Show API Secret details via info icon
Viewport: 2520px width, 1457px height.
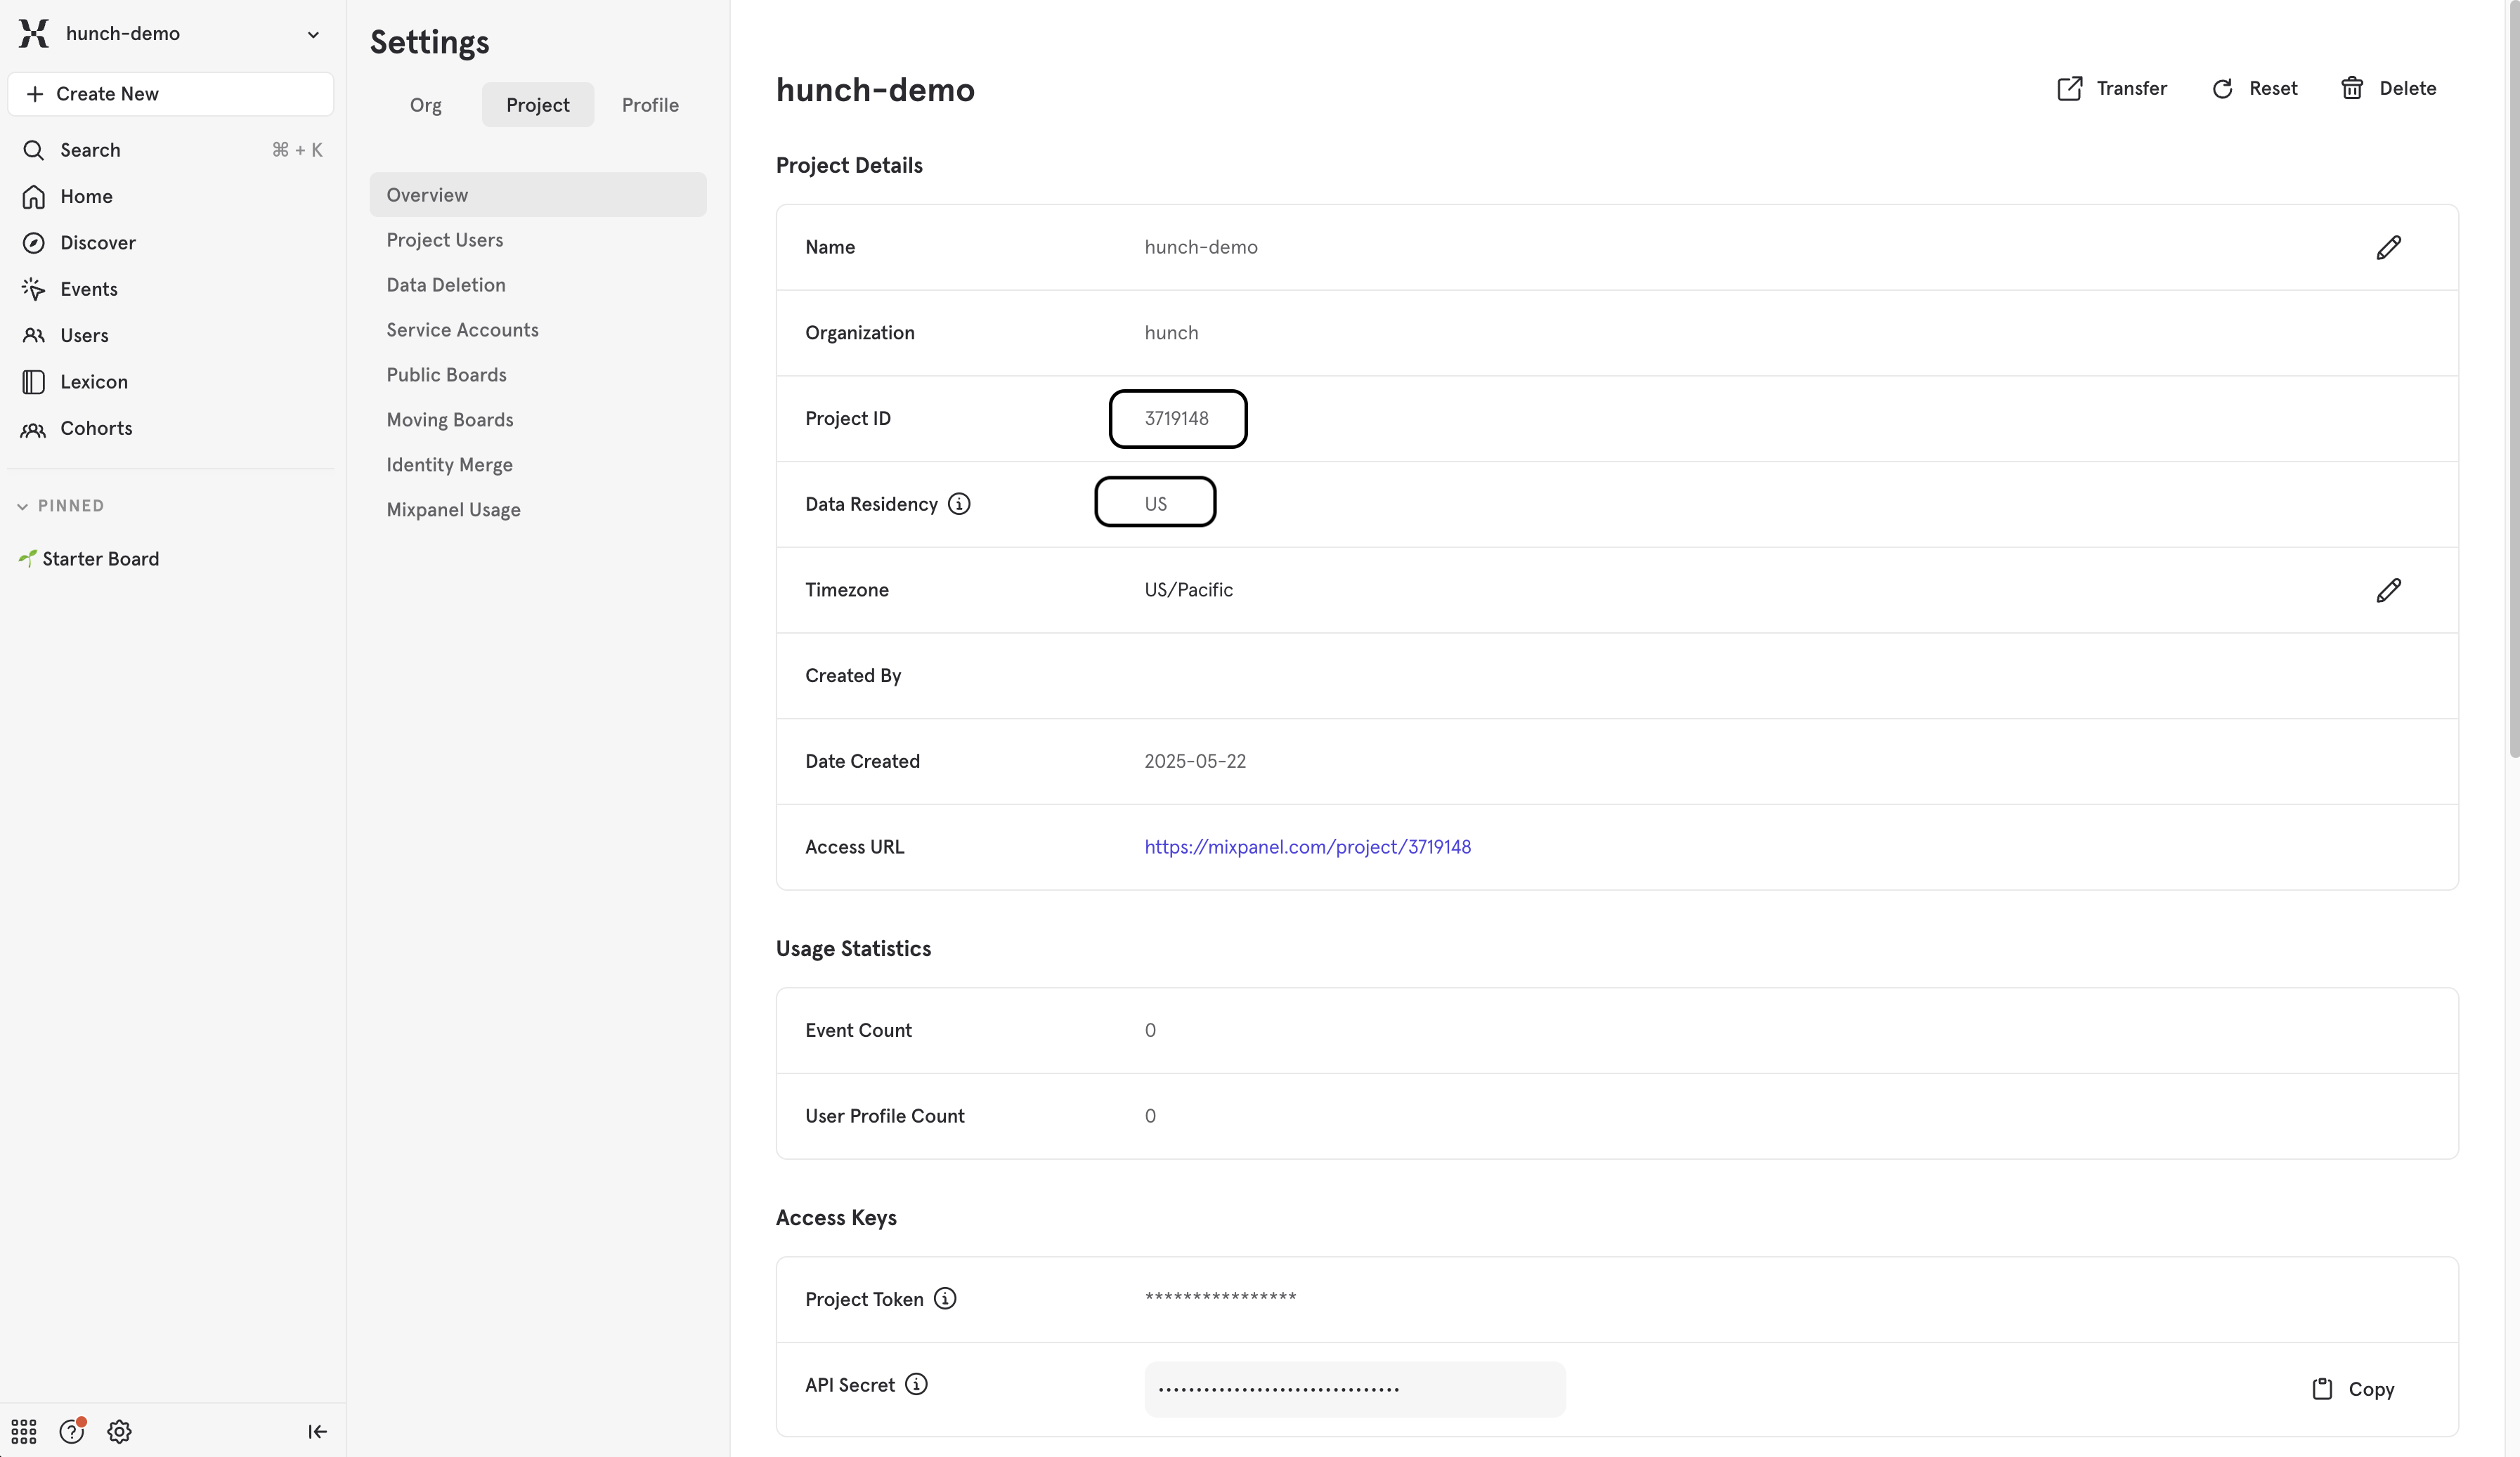916,1385
